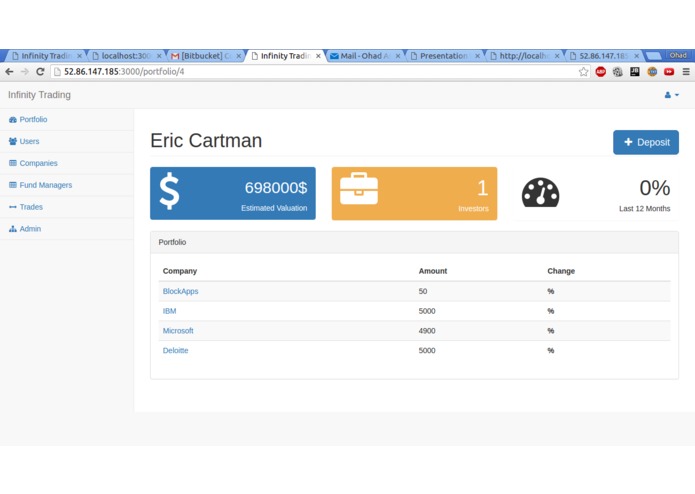
Task: Click the red Adblock extension icon
Action: (601, 71)
